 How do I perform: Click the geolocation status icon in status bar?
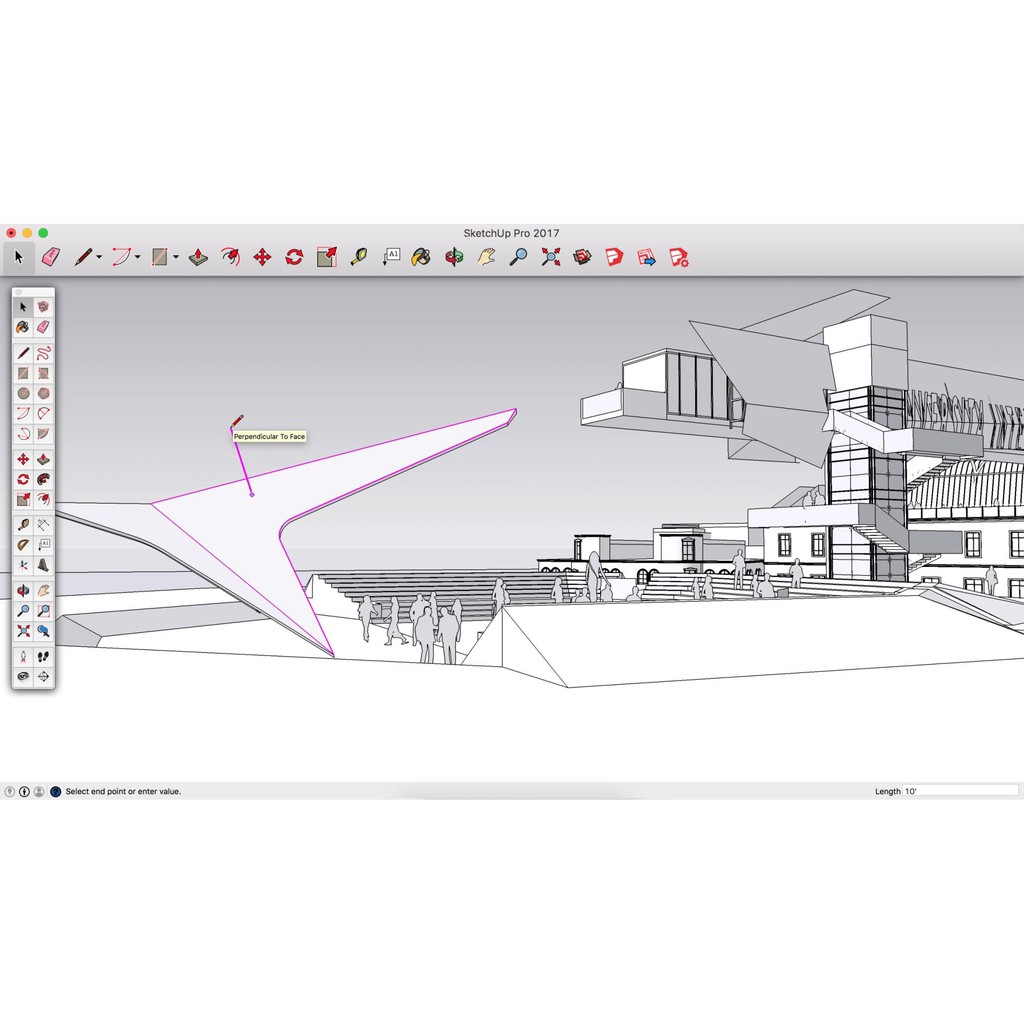coord(9,791)
